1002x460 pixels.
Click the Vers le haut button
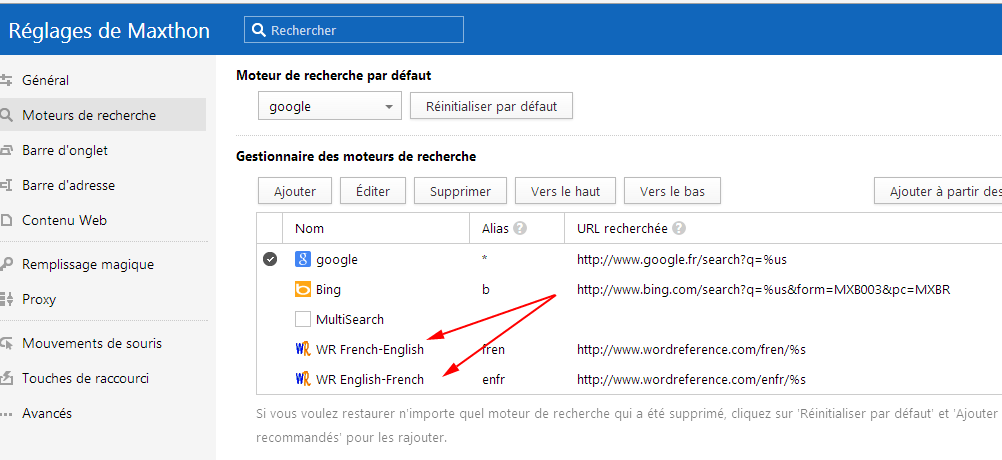(x=566, y=191)
